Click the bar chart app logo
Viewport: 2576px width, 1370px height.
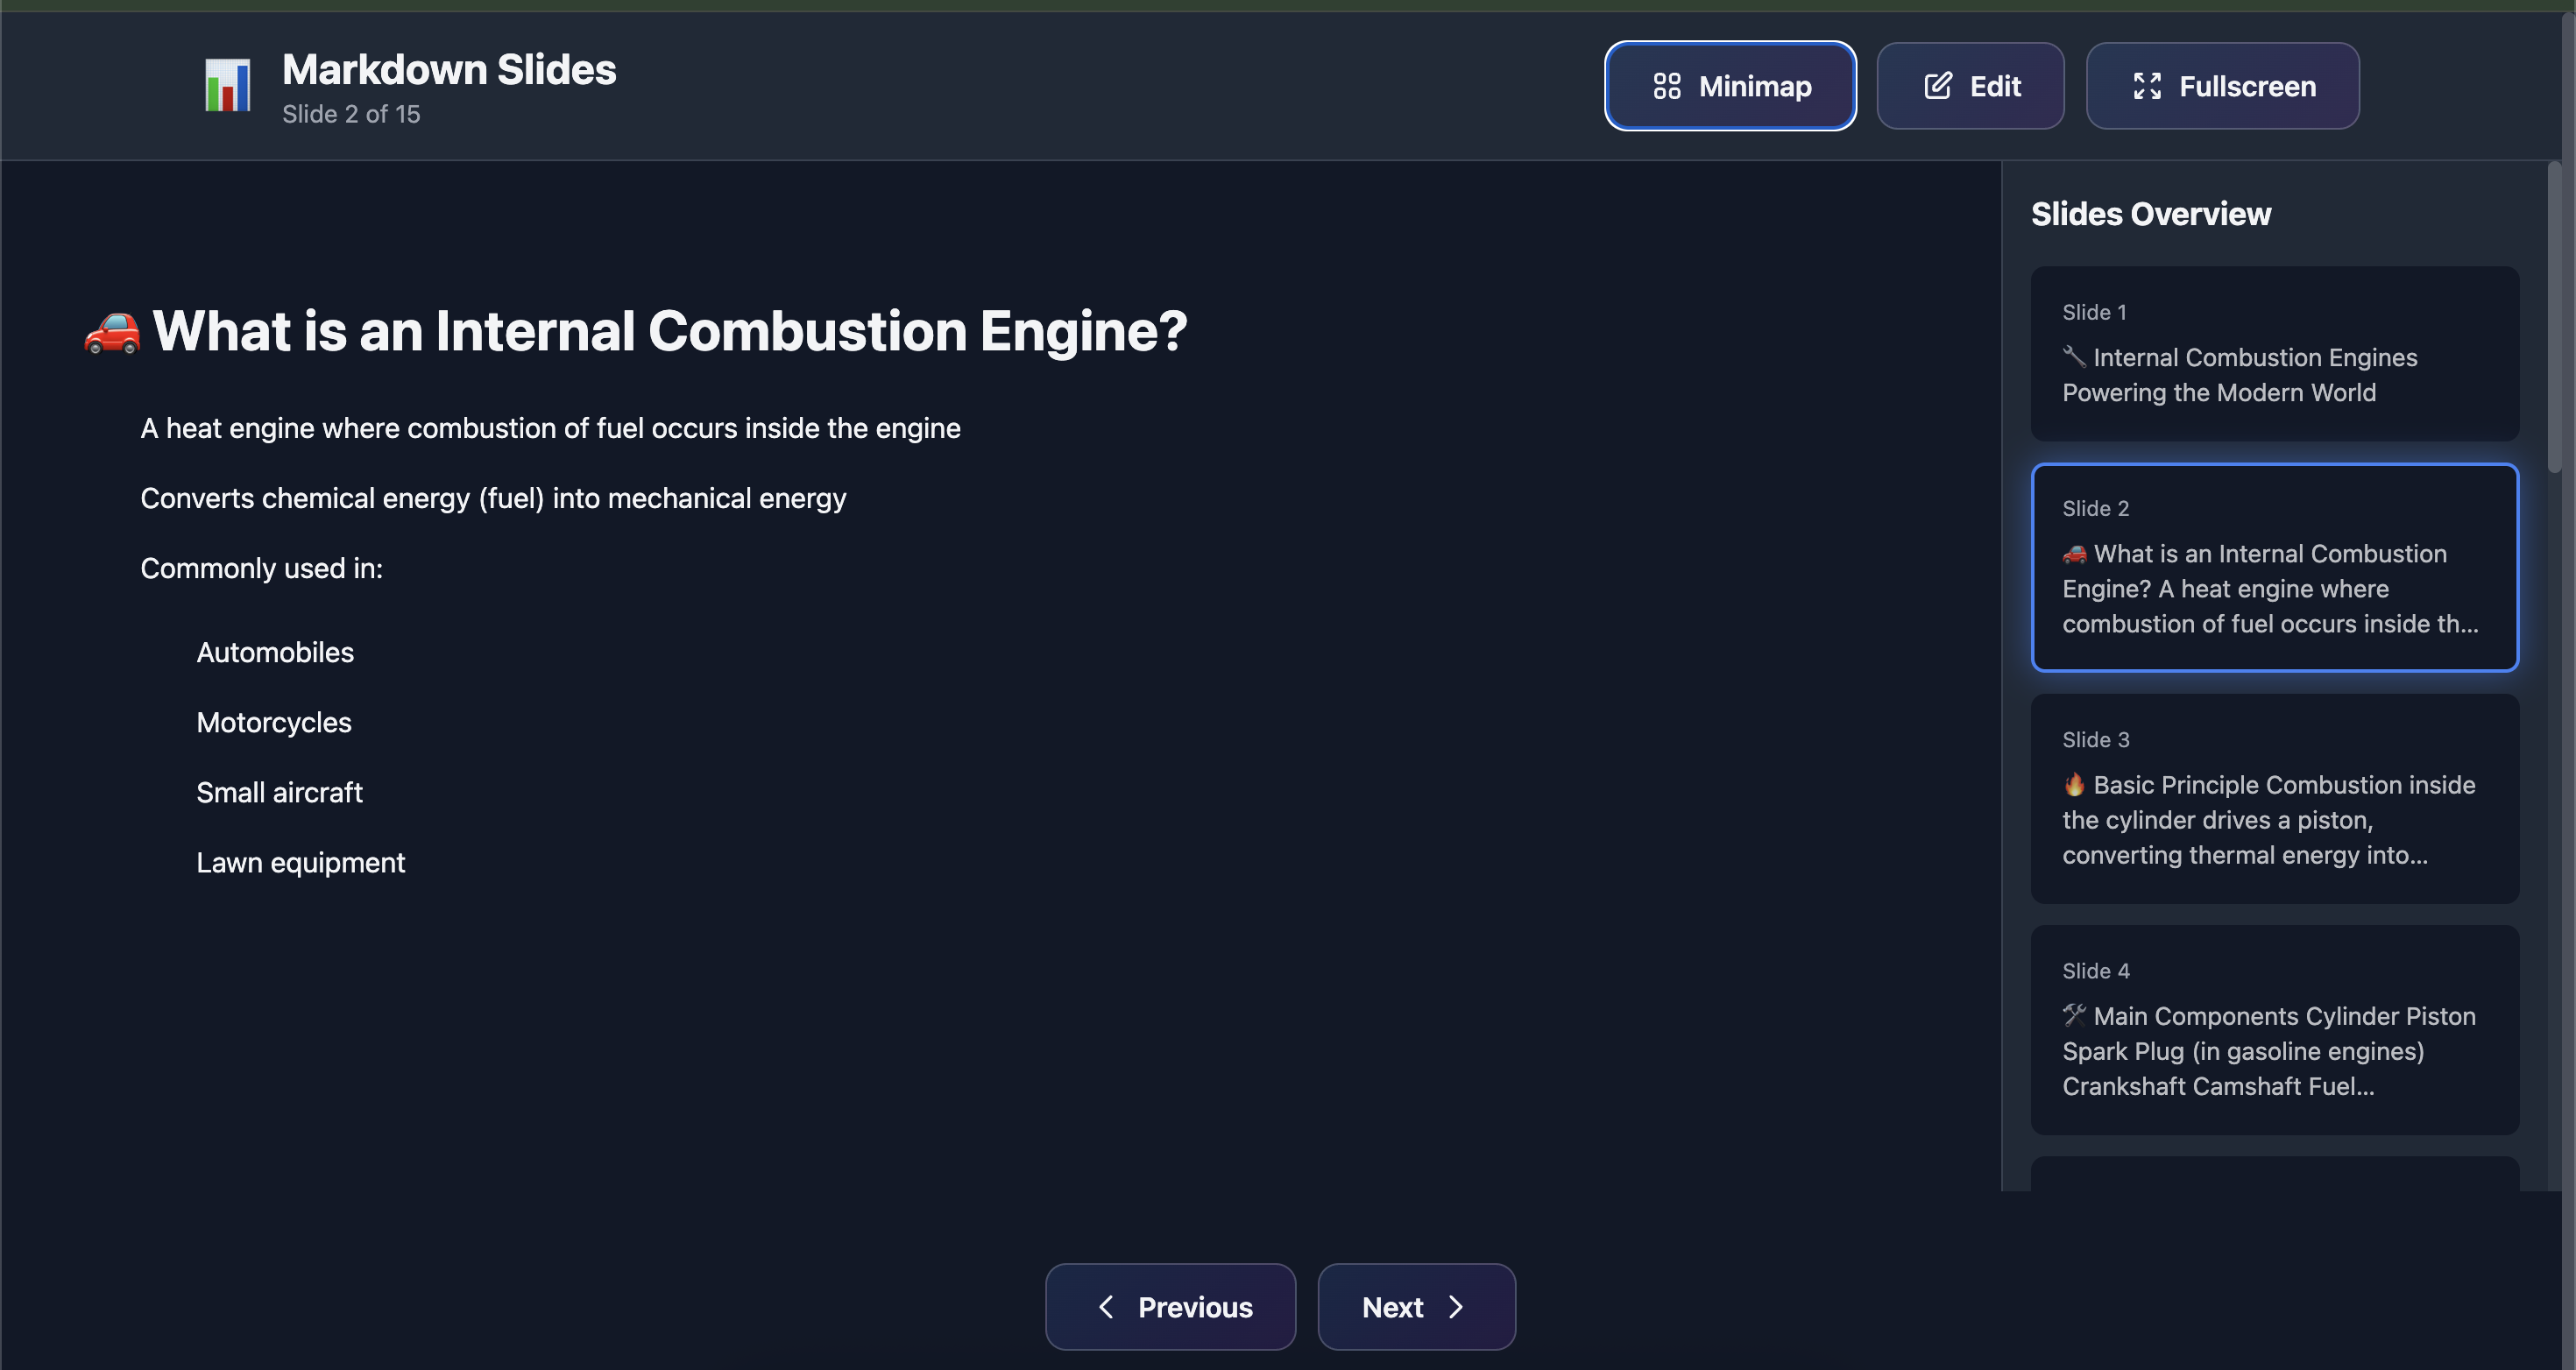227,86
